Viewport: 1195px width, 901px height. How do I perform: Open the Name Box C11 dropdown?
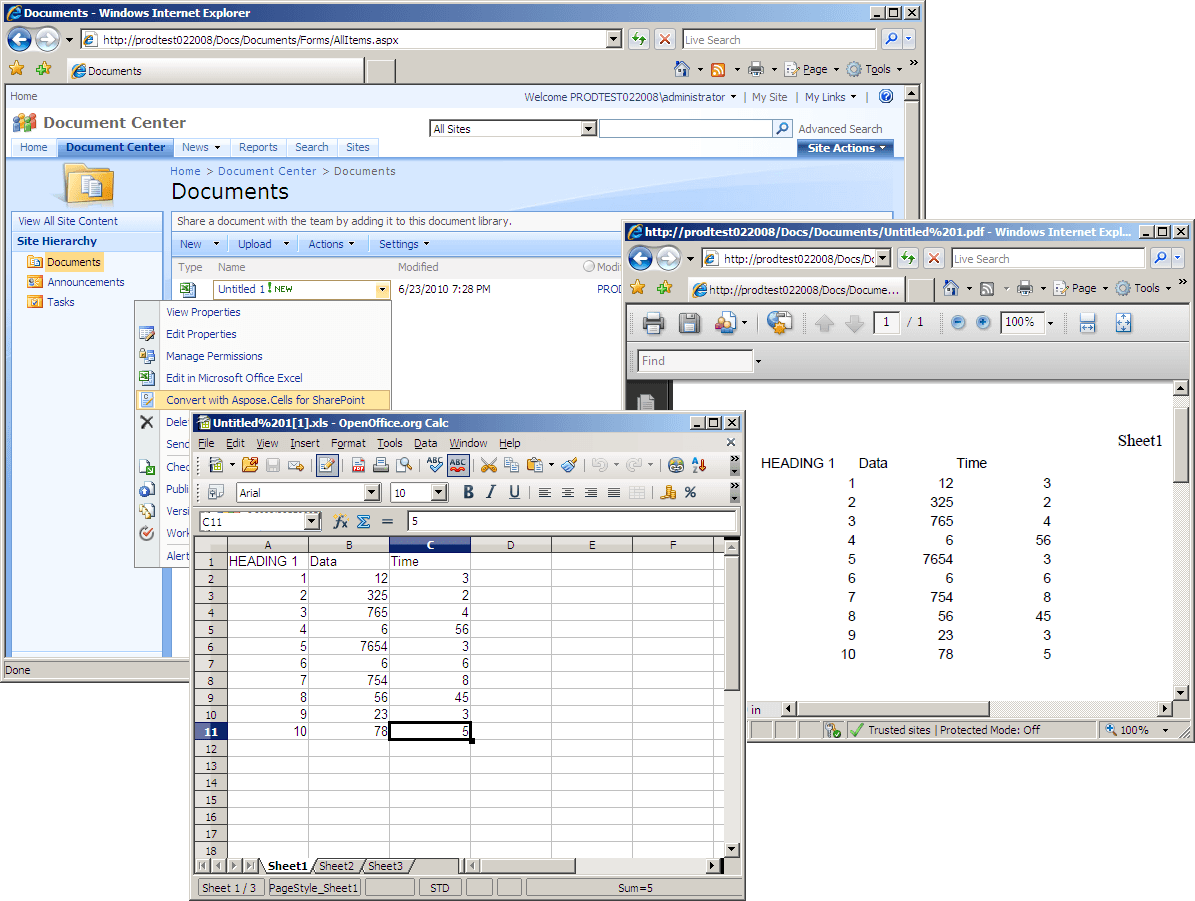(x=312, y=521)
